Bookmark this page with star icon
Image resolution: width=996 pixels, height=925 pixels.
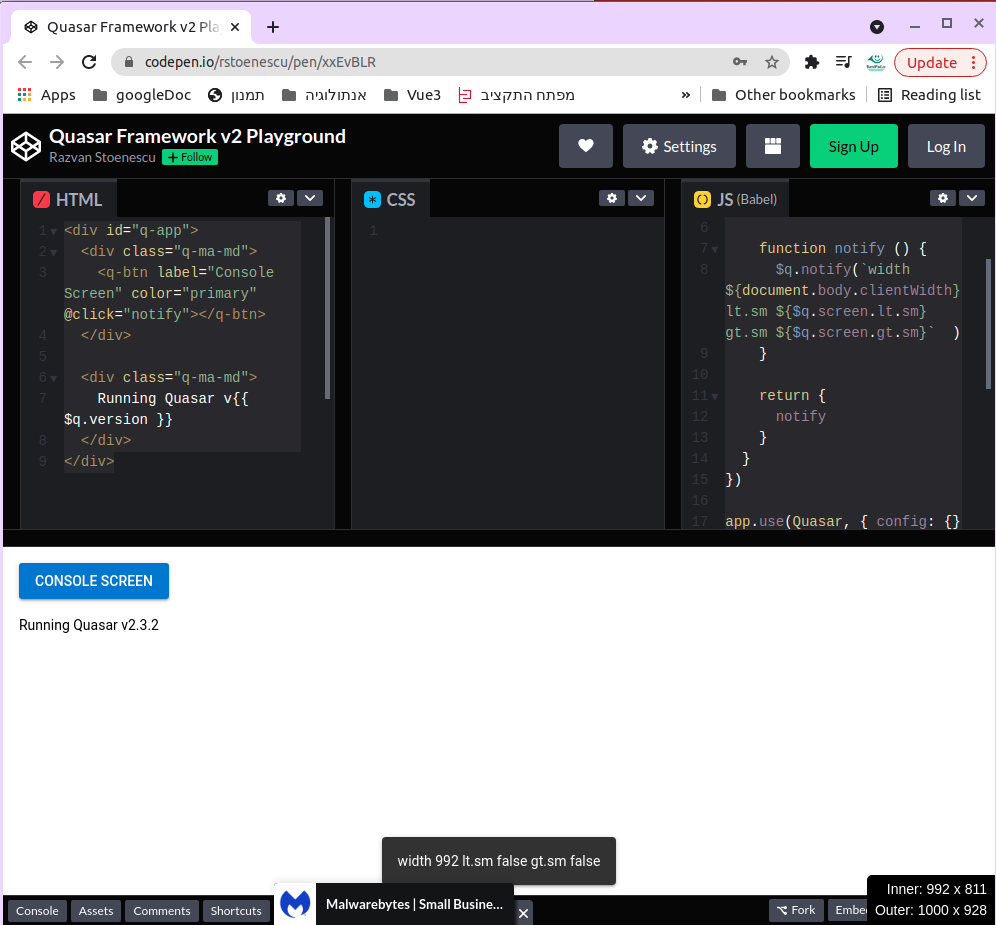(x=772, y=62)
